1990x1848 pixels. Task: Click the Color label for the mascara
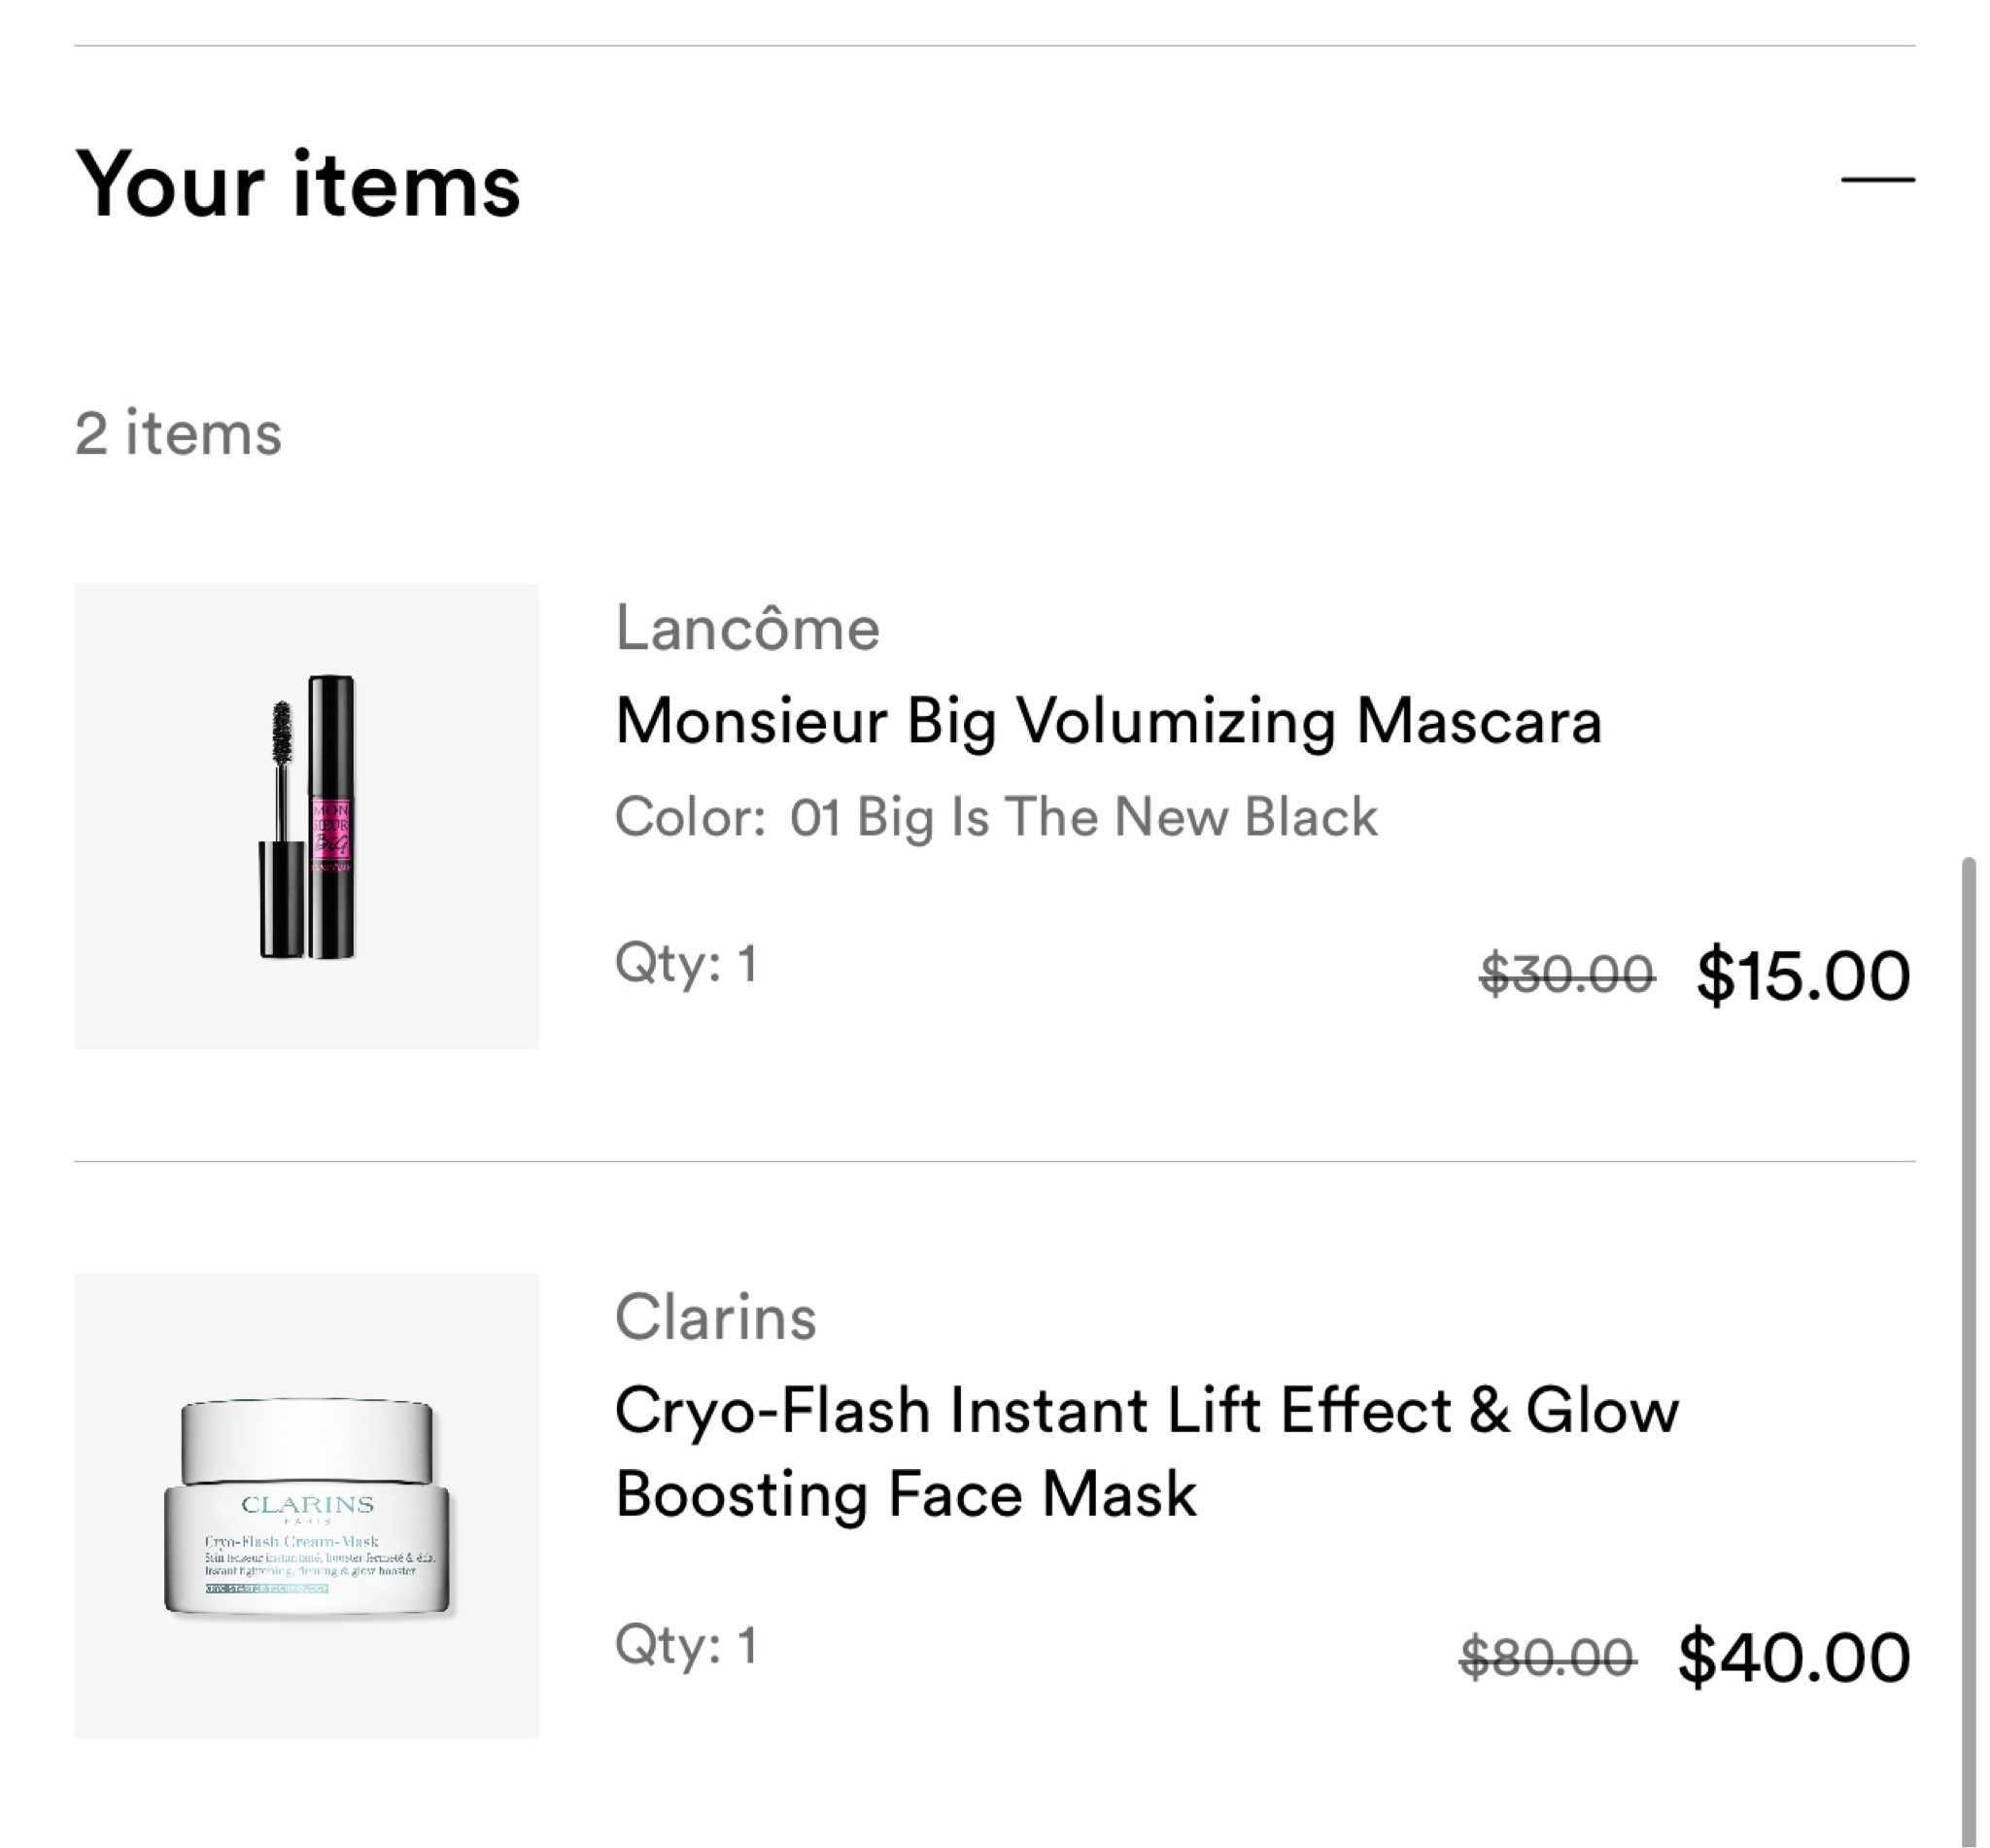(x=690, y=816)
